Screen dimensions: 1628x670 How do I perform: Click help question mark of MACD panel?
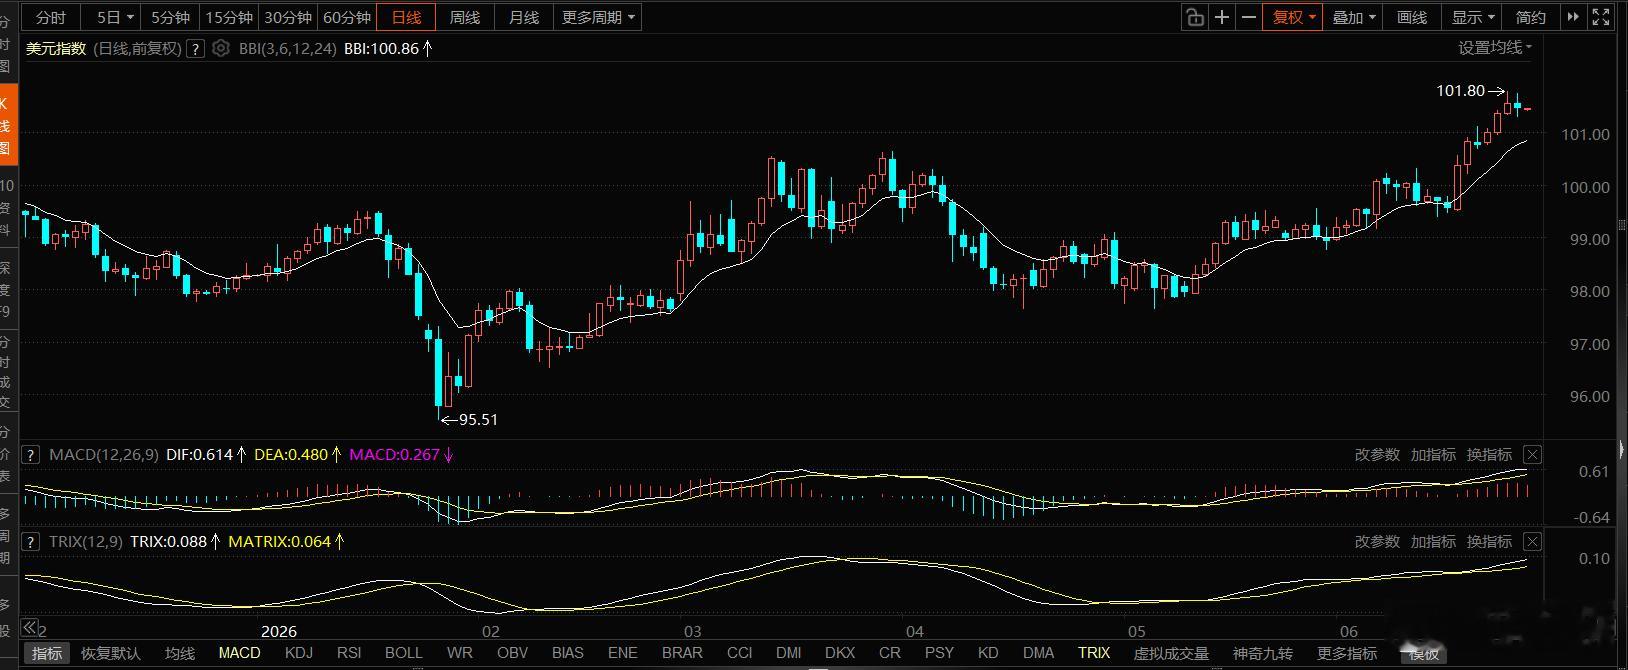[x=33, y=454]
